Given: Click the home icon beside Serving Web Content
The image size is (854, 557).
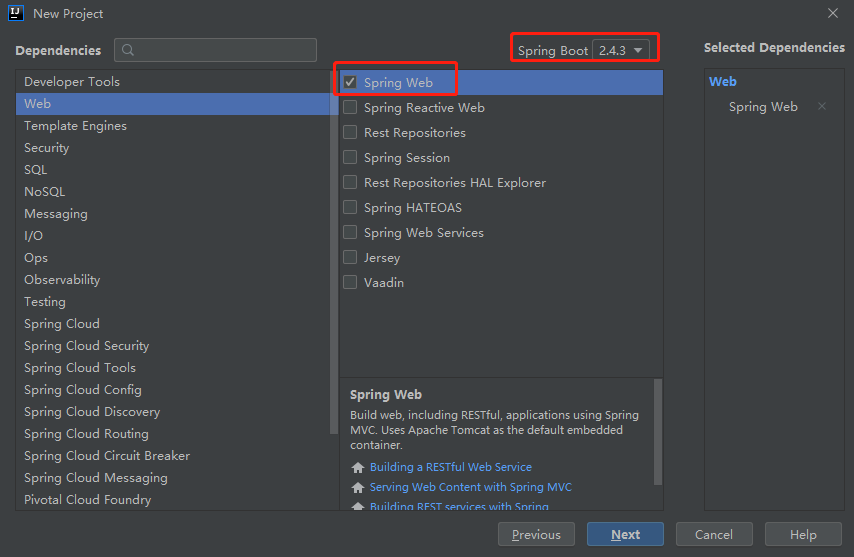Looking at the screenshot, I should coord(358,488).
